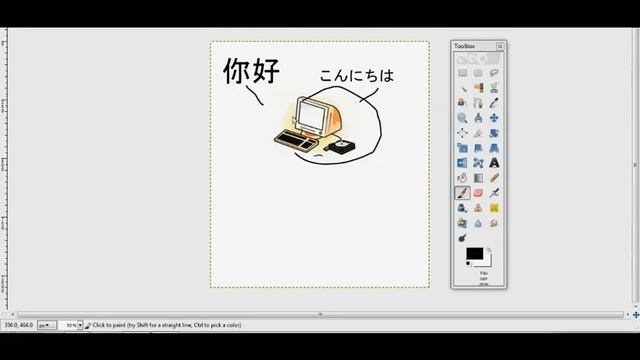Select the Fuzzy Select wand tool
The width and height of the screenshot is (640, 360).
pos(462,88)
